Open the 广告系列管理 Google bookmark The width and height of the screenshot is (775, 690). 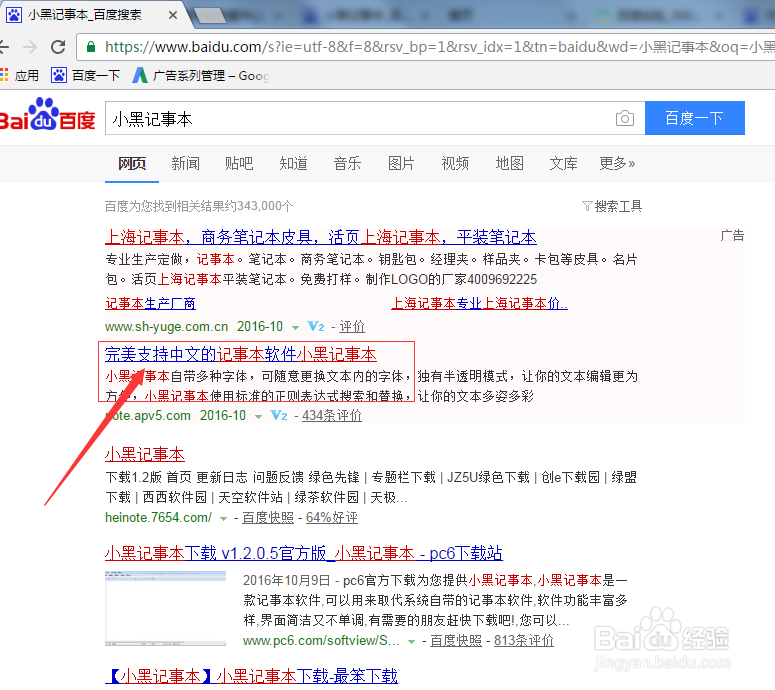point(201,75)
